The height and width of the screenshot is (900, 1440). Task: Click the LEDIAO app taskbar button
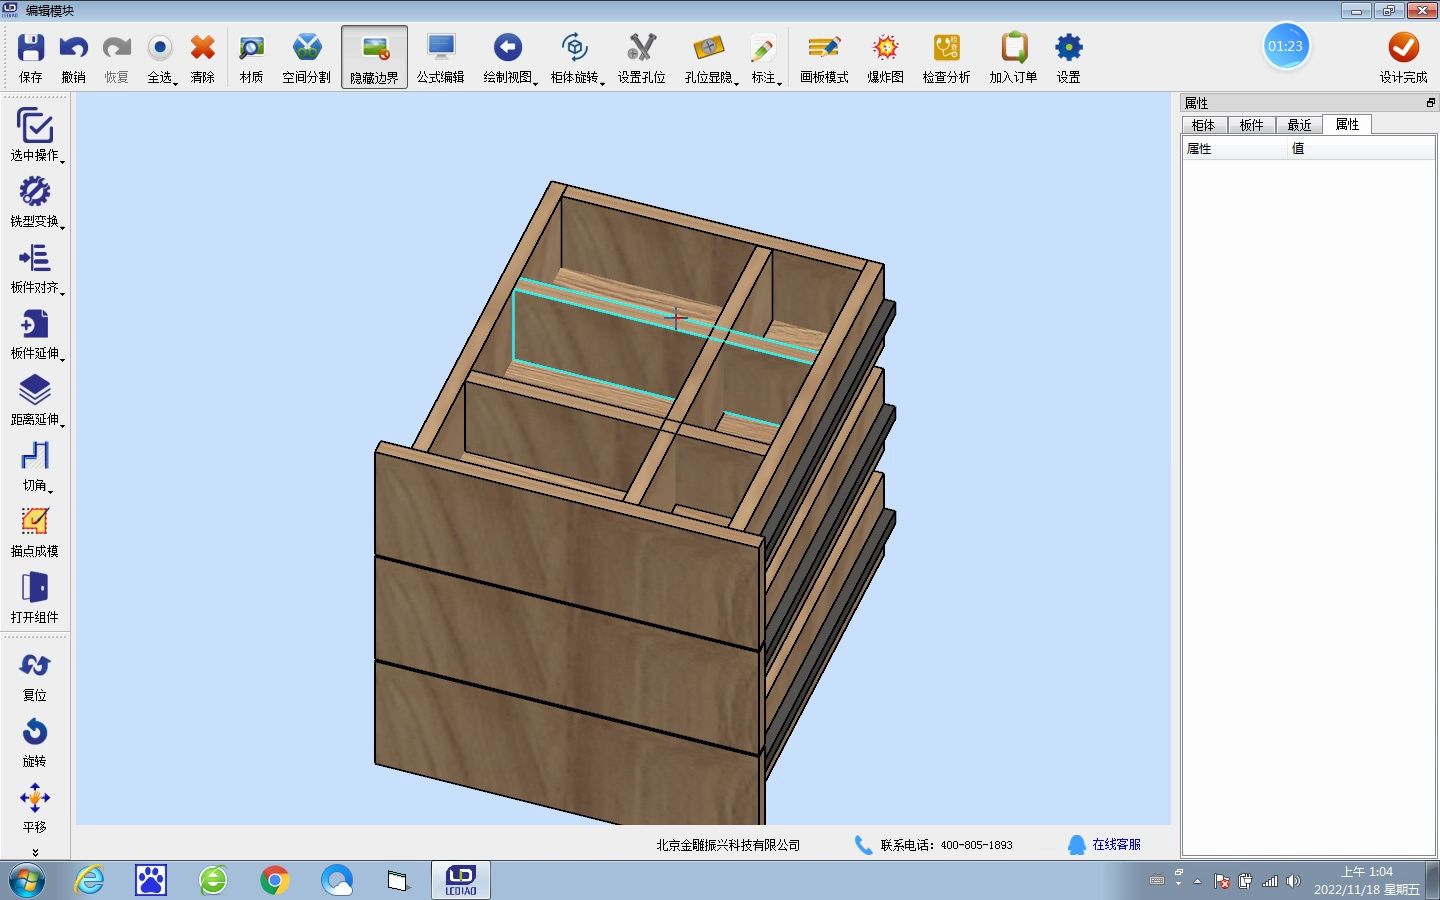461,880
